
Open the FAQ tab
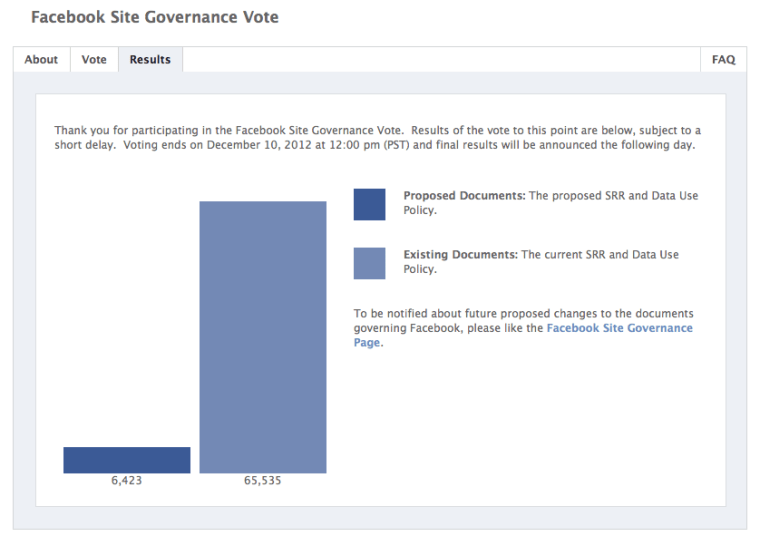[723, 60]
